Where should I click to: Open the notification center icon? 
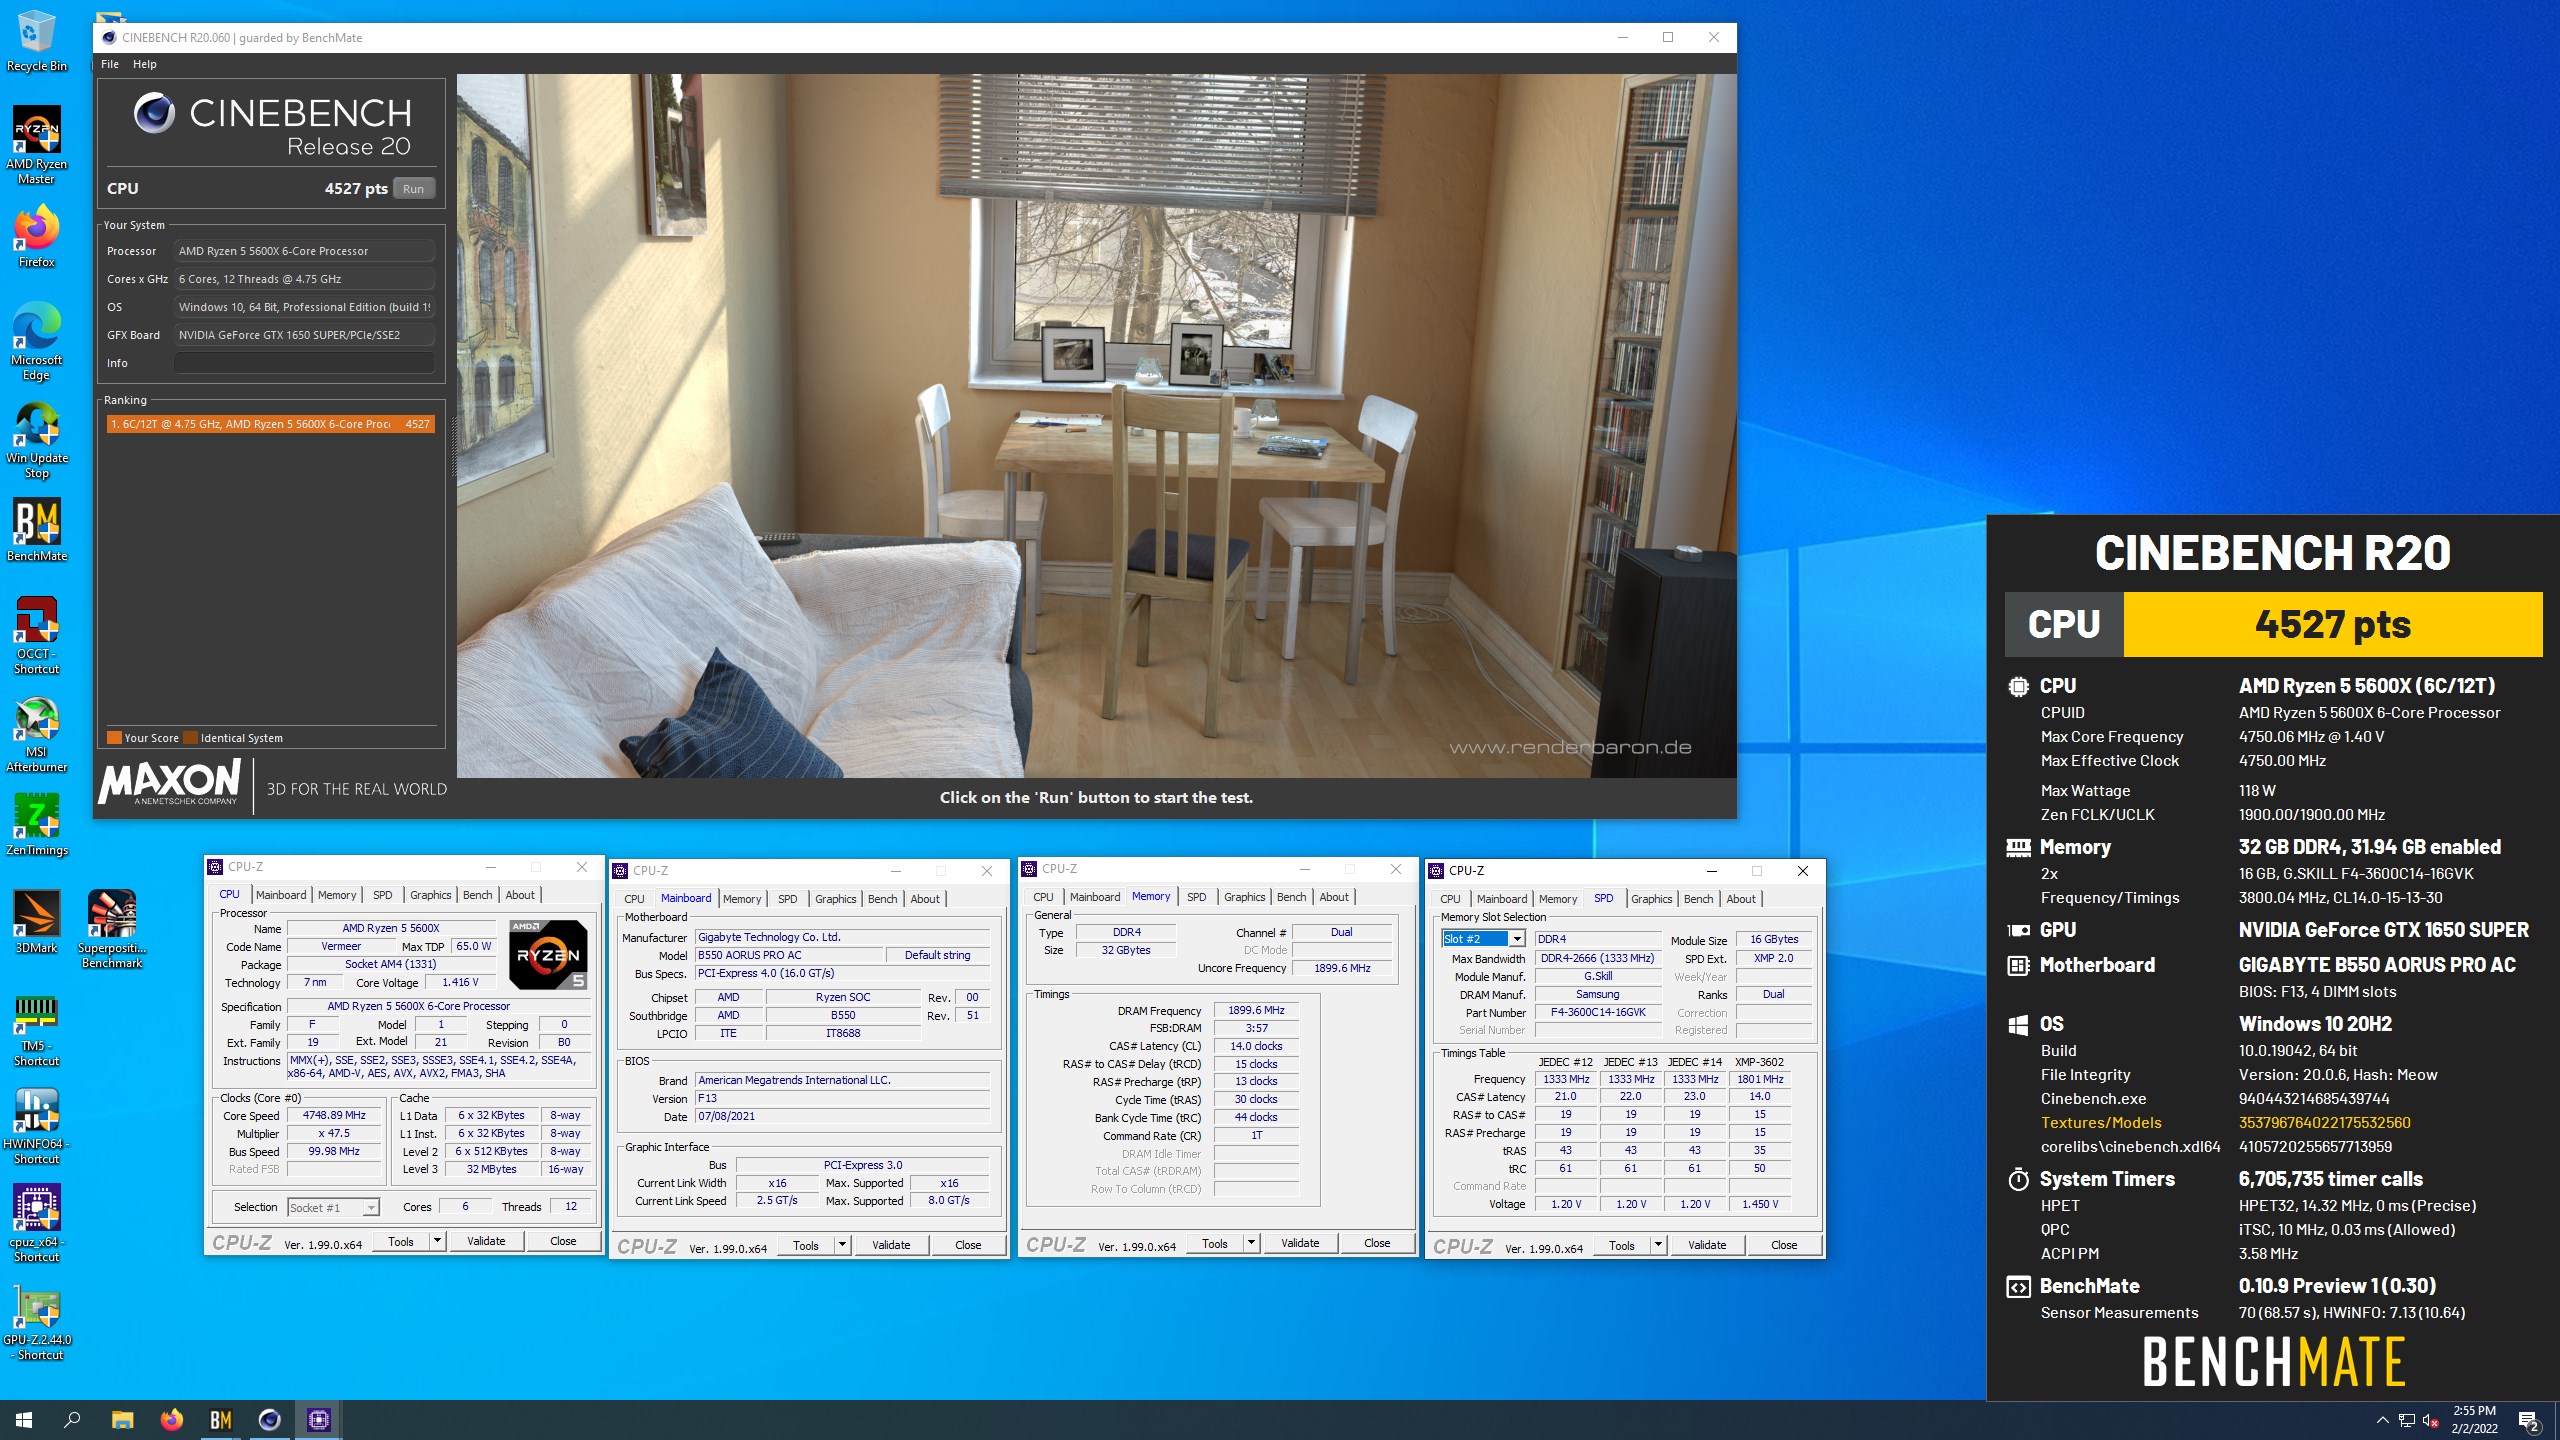point(2529,1420)
